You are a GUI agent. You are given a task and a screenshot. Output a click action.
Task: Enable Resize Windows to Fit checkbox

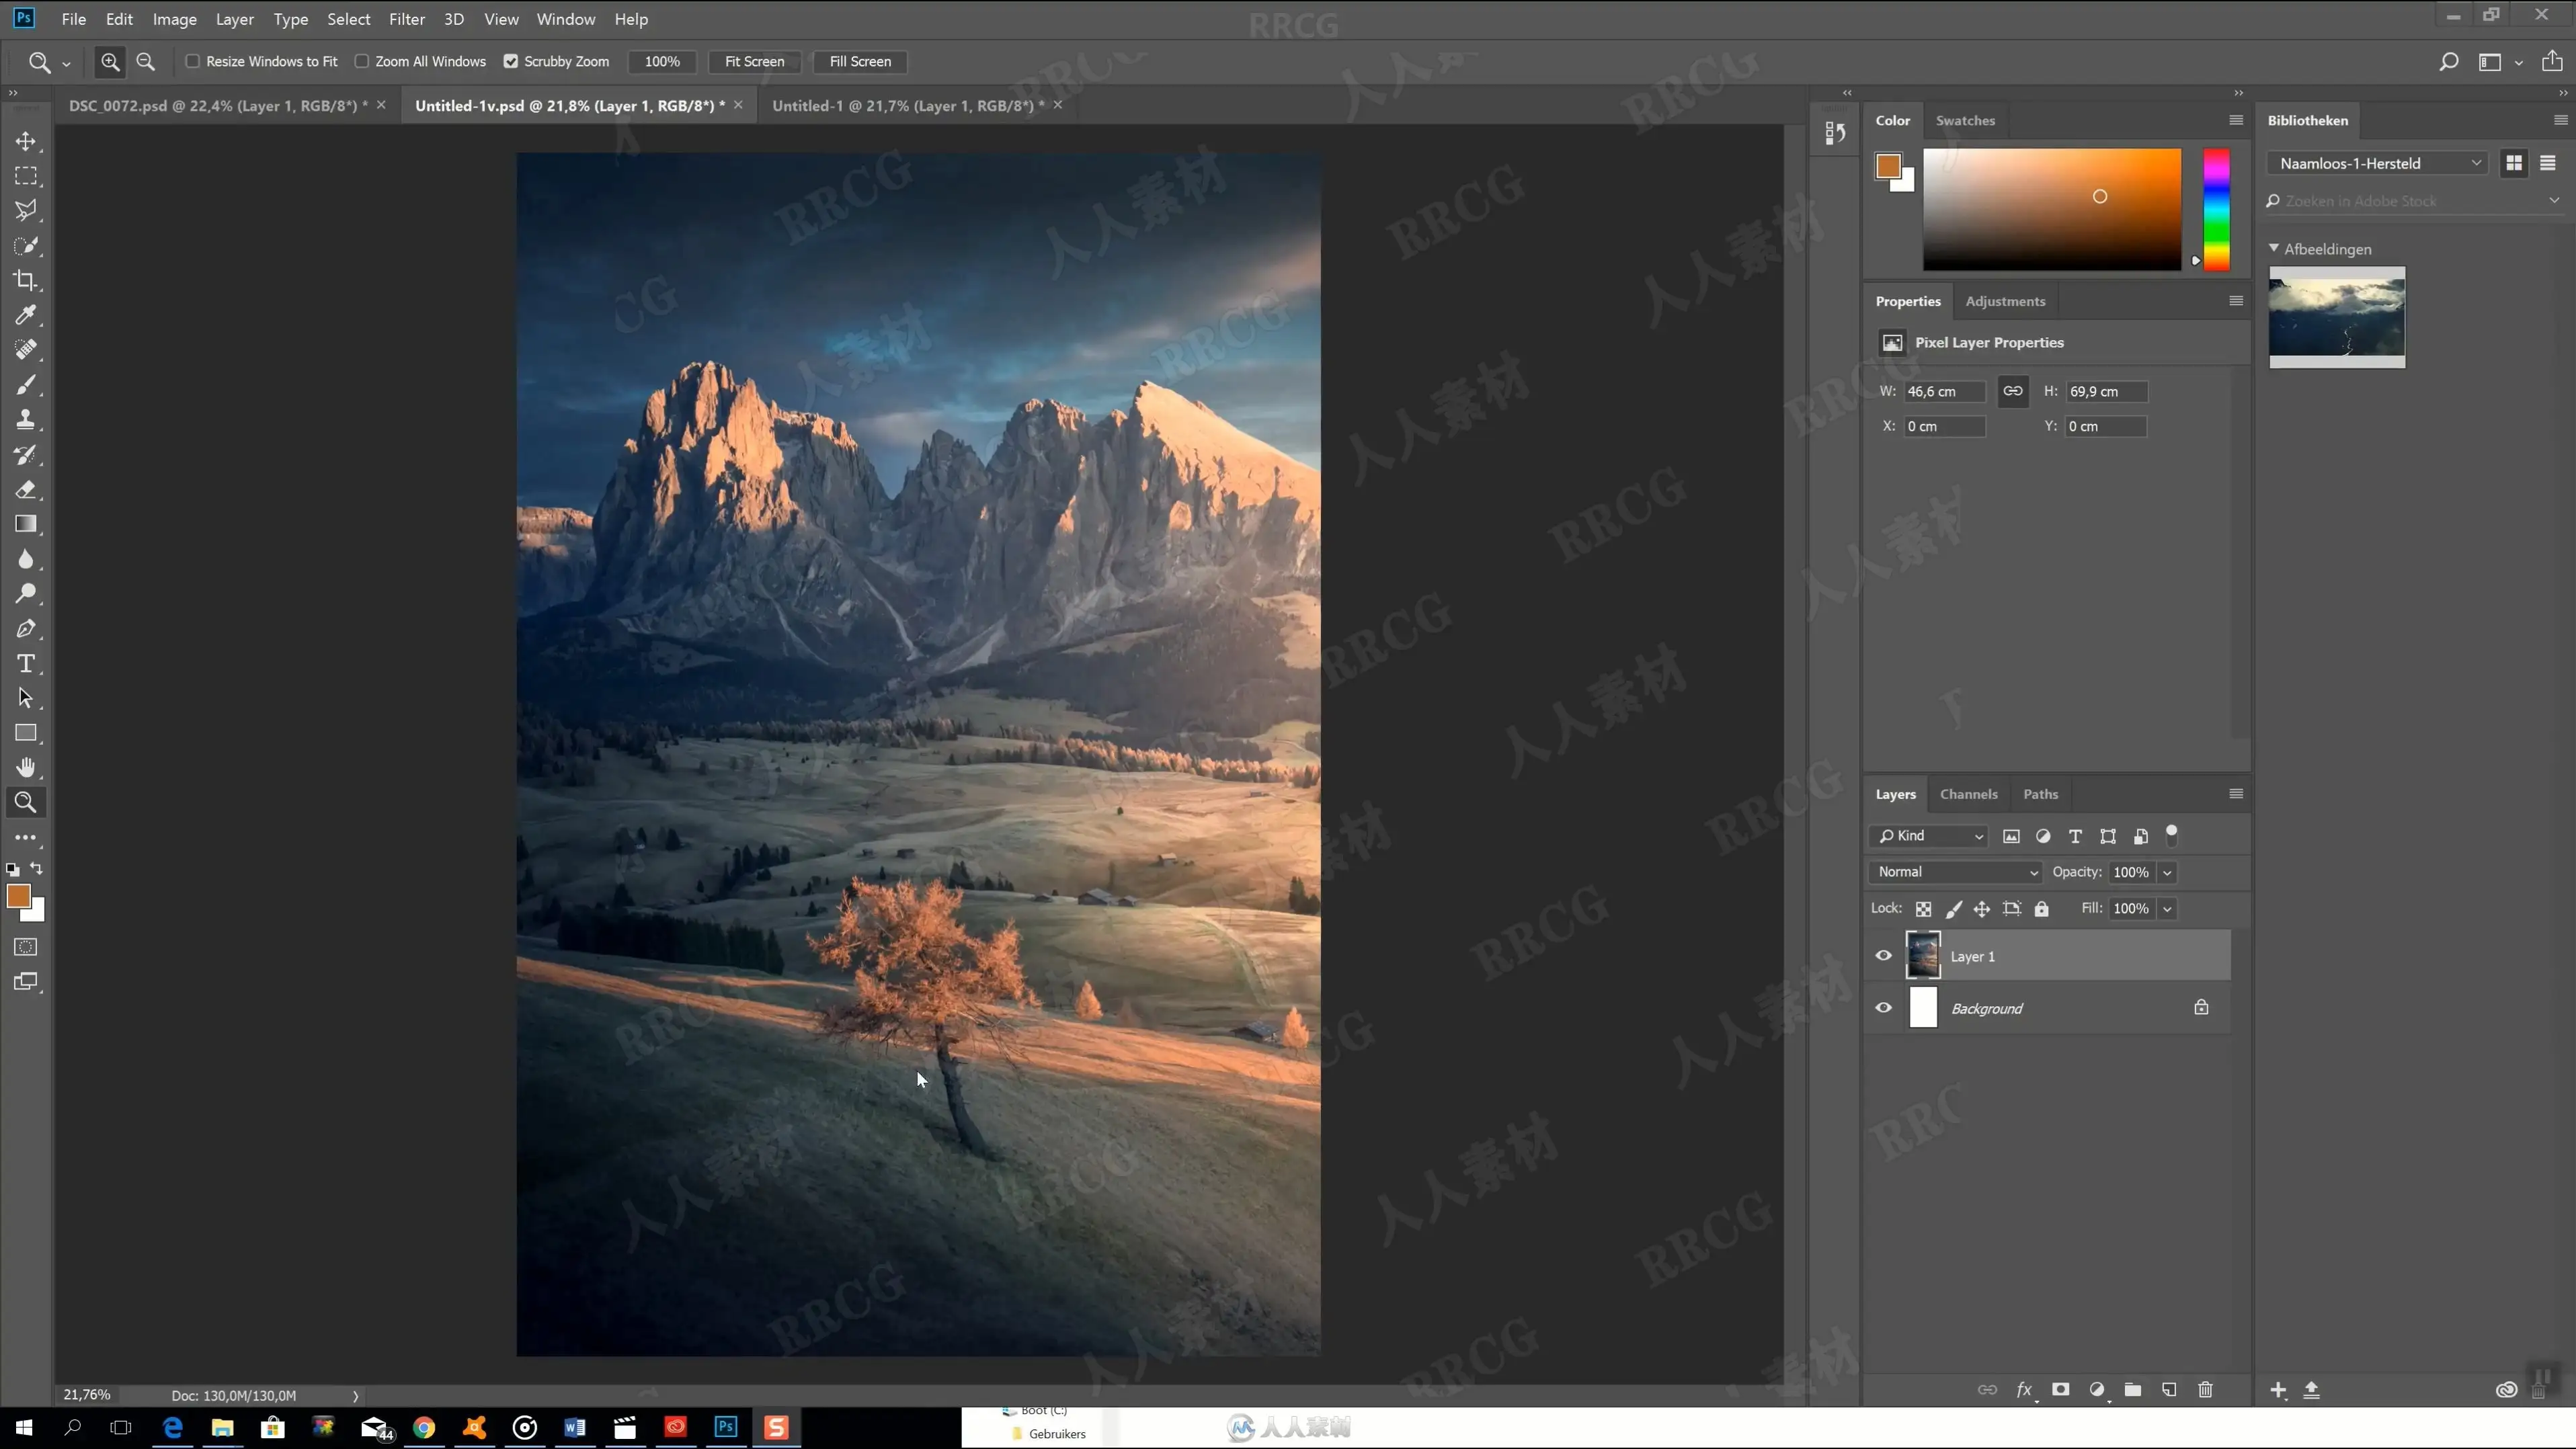click(x=193, y=61)
